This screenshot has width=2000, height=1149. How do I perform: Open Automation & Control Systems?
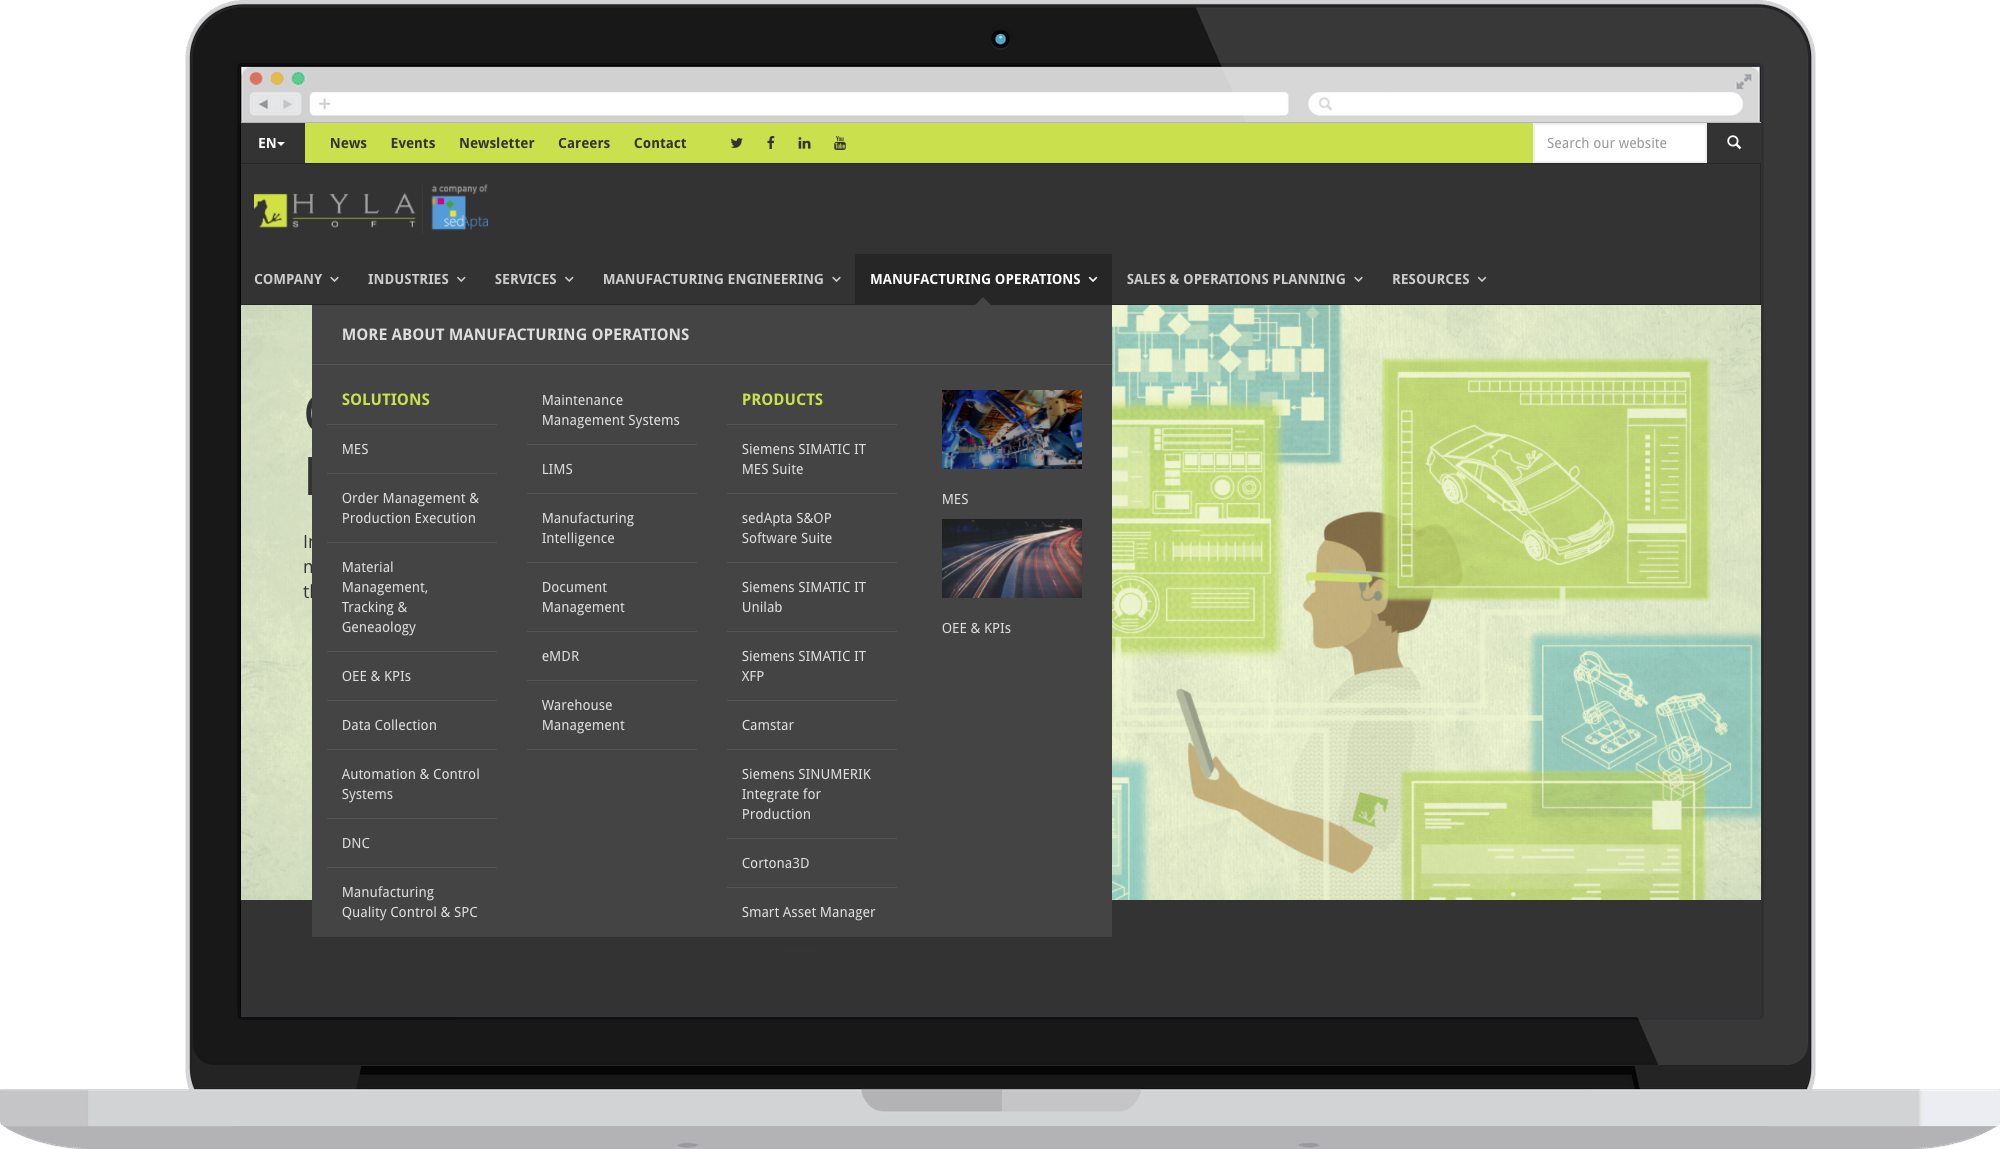click(x=410, y=784)
